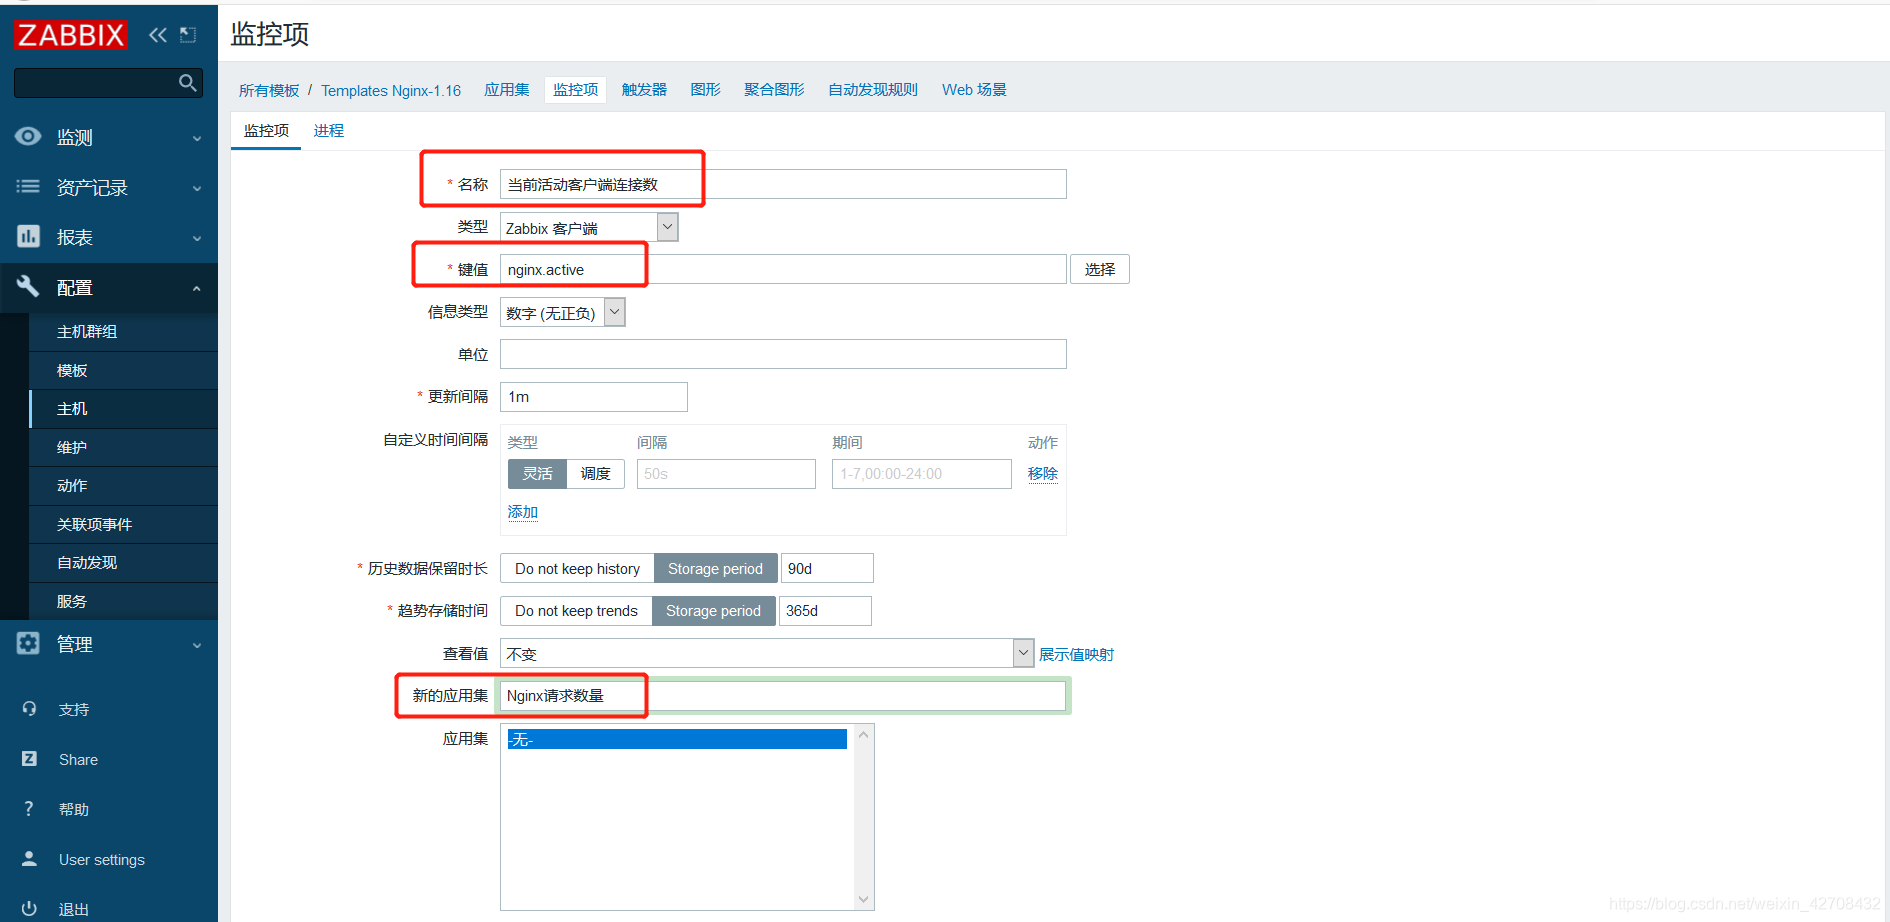Switch to the 进程 tab

pos(328,130)
